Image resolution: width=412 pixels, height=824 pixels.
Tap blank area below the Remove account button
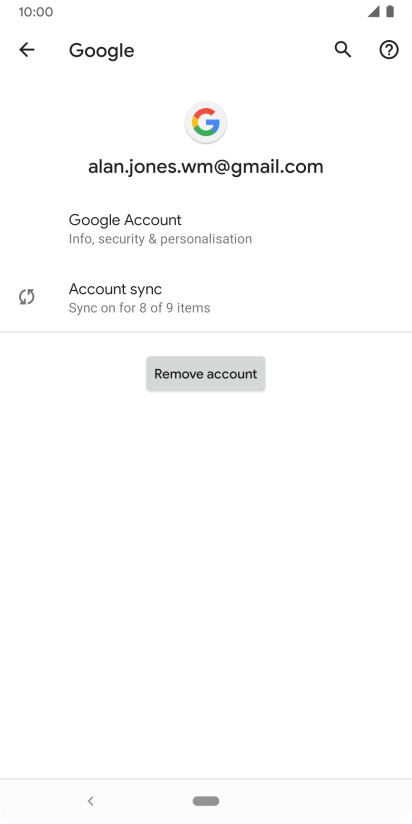(206, 578)
